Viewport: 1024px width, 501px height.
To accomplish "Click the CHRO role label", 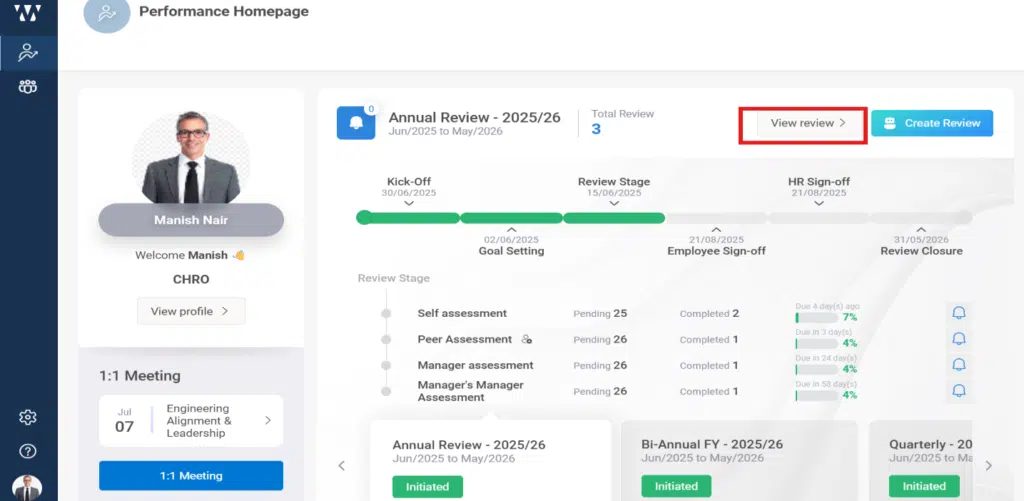I will pyautogui.click(x=191, y=280).
